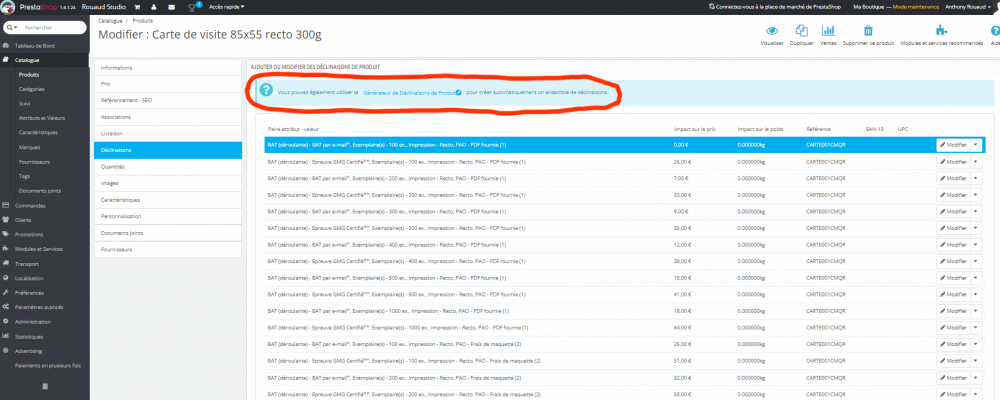Image resolution: width=1000 pixels, height=400 pixels.
Task: Click the Visualiser eye icon
Action: (x=772, y=31)
